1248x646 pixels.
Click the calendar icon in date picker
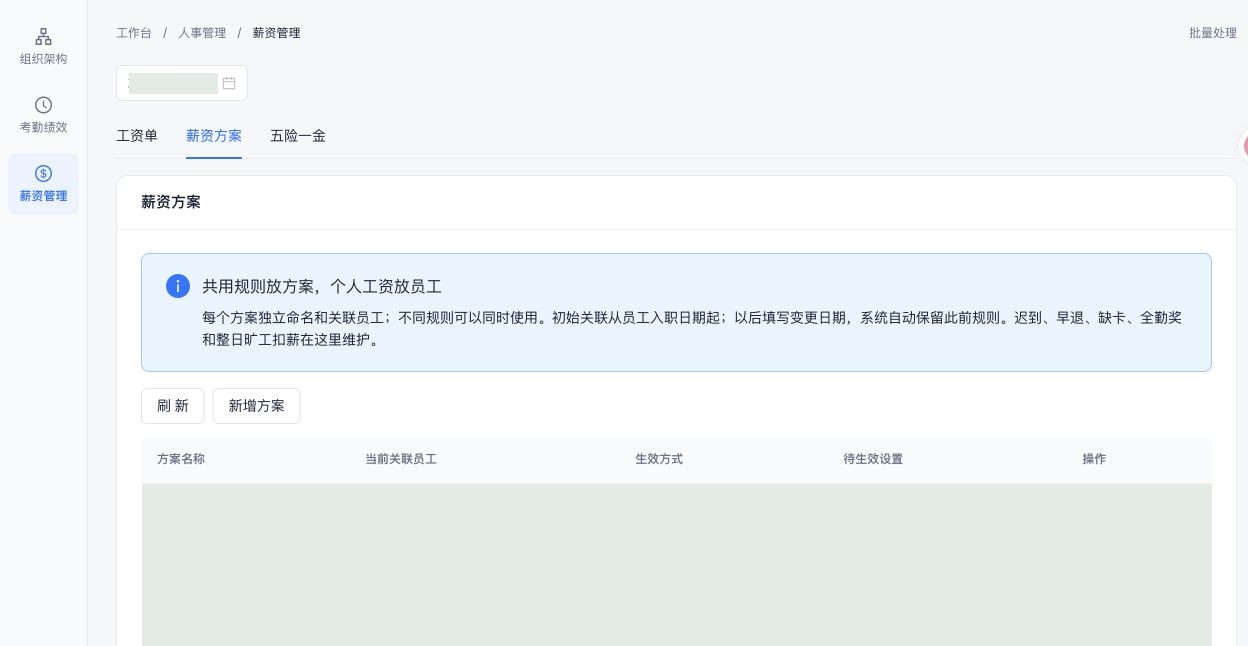(x=229, y=83)
